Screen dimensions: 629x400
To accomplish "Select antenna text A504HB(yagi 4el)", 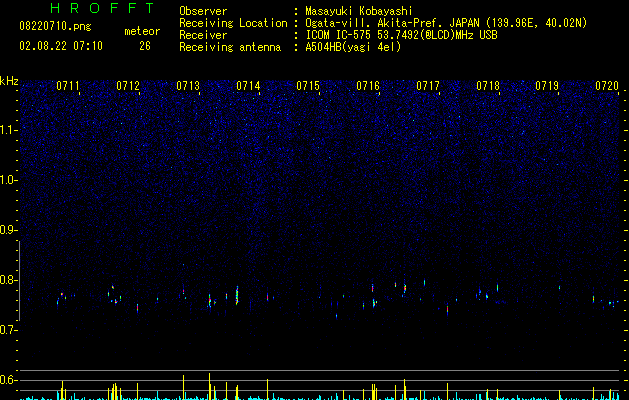I will pyautogui.click(x=353, y=47).
